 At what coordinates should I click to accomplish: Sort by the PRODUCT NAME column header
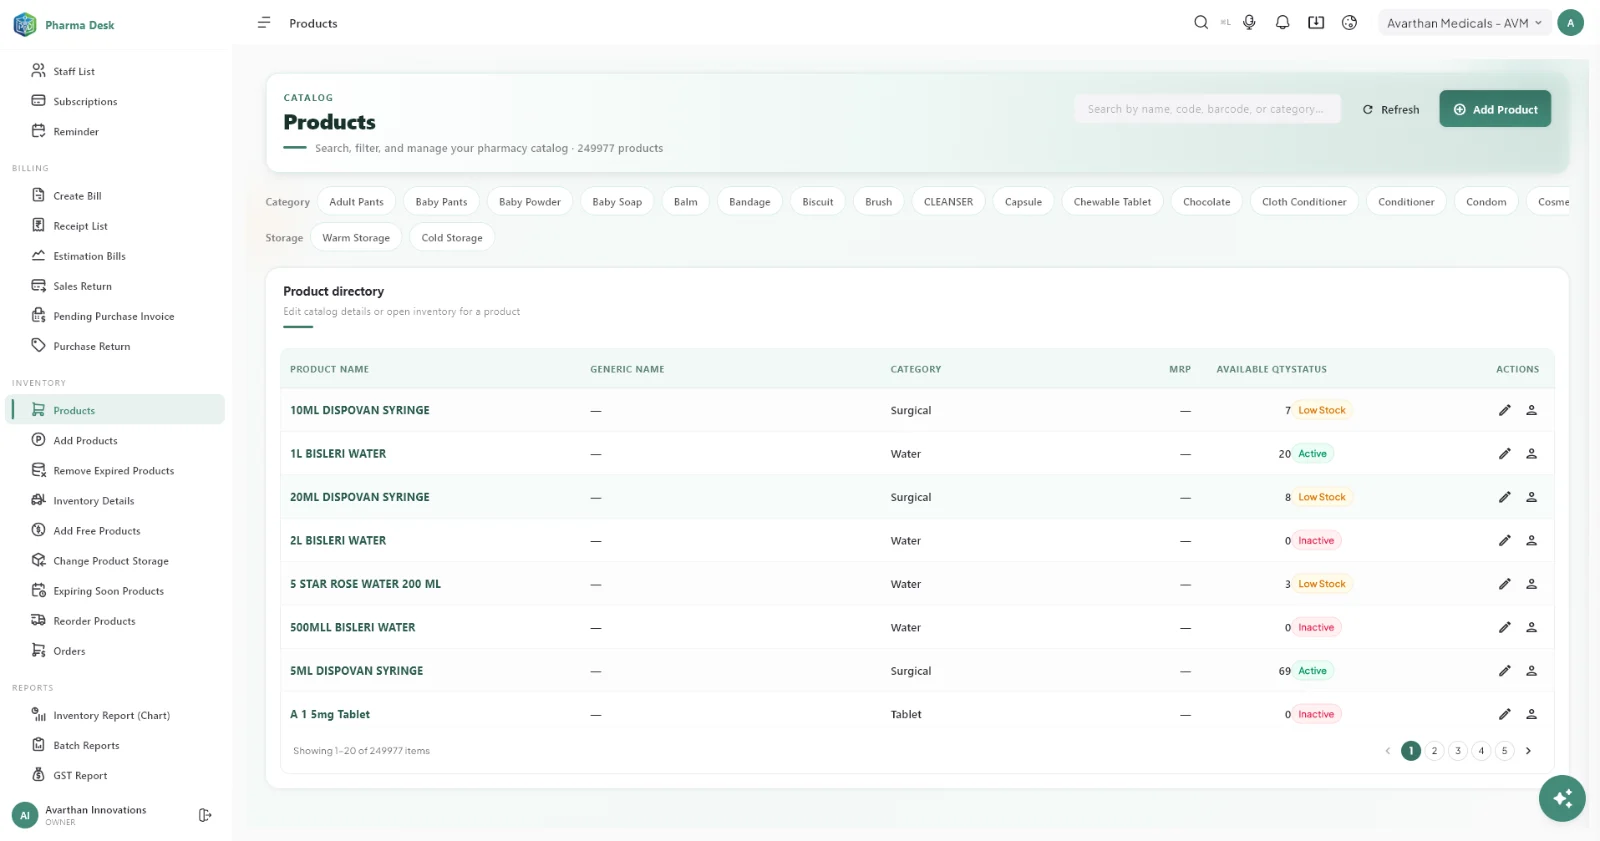point(329,369)
